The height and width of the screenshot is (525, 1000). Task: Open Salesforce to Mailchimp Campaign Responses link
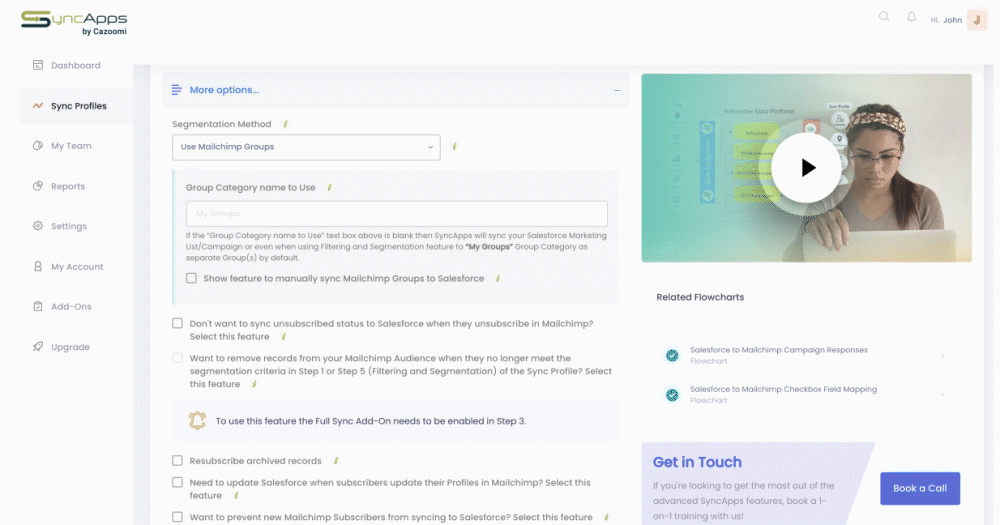778,350
